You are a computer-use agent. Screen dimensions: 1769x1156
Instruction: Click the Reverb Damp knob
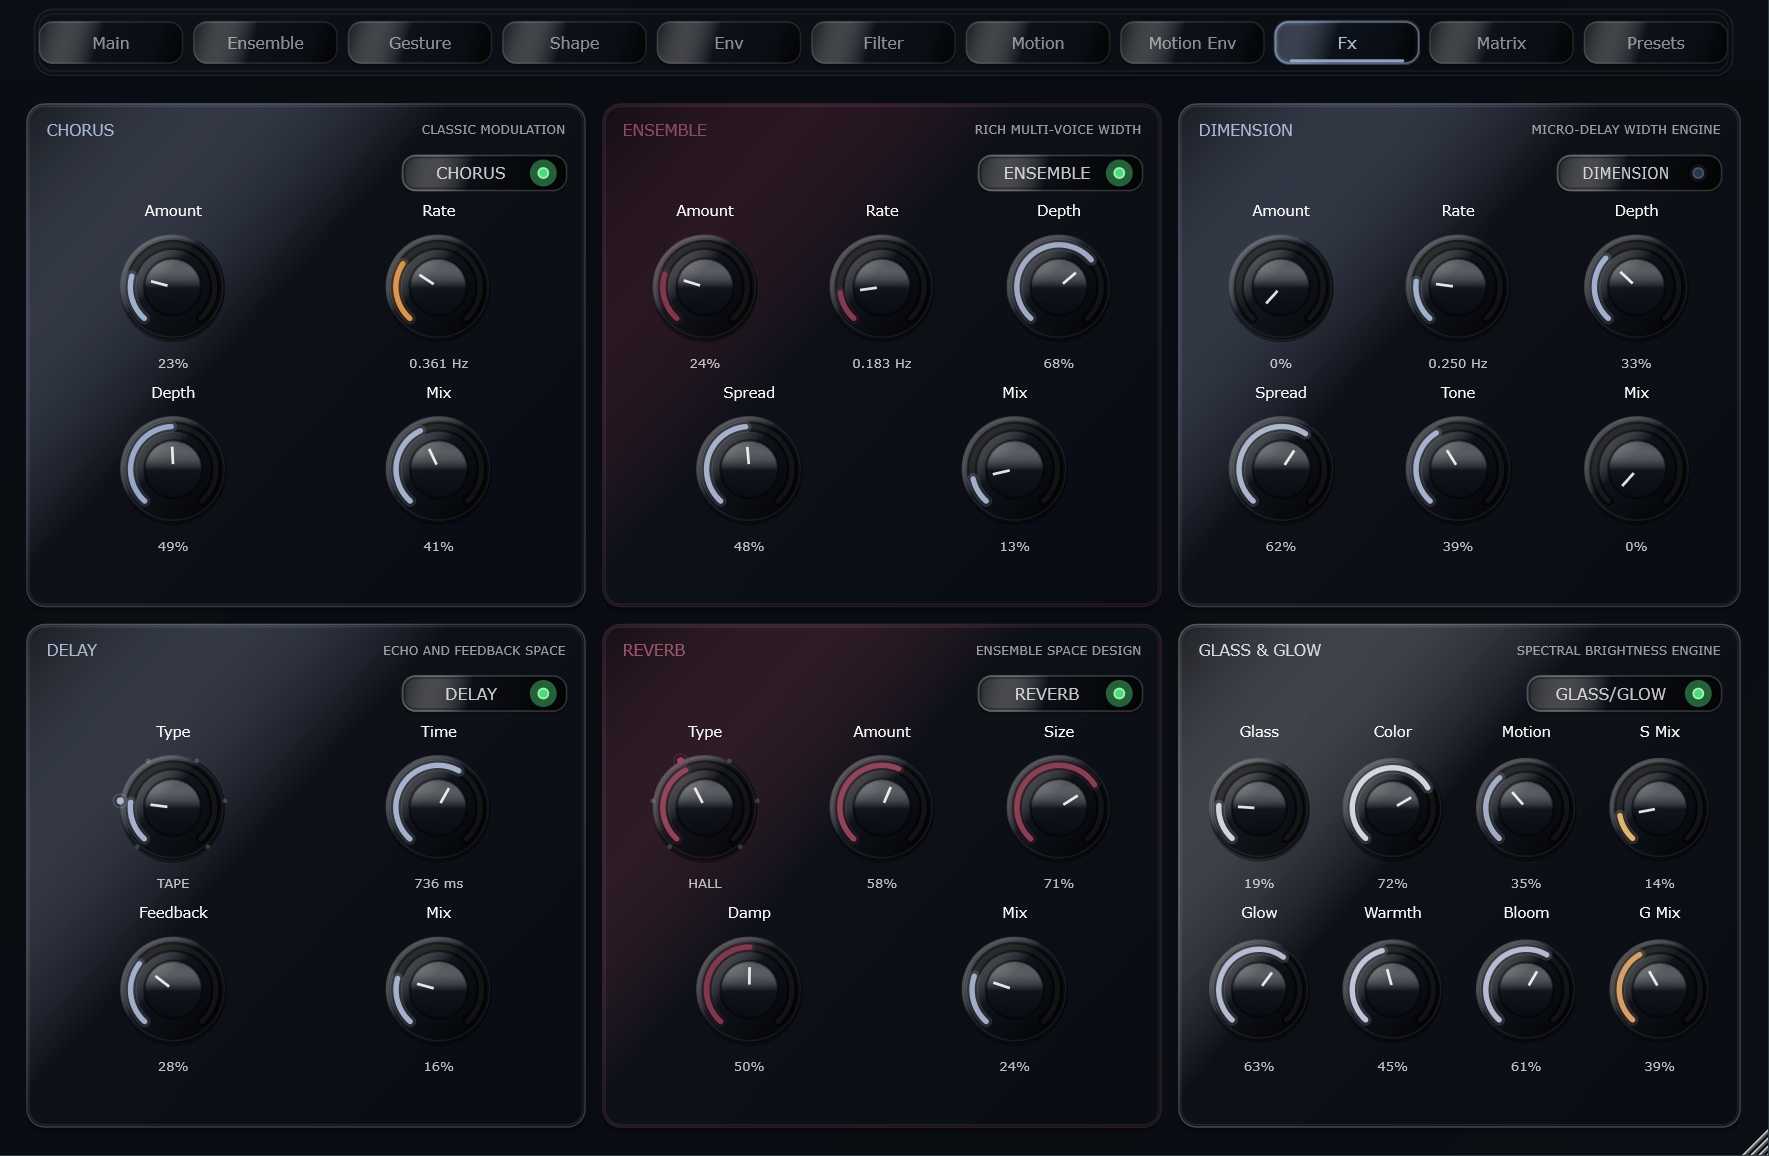[749, 989]
